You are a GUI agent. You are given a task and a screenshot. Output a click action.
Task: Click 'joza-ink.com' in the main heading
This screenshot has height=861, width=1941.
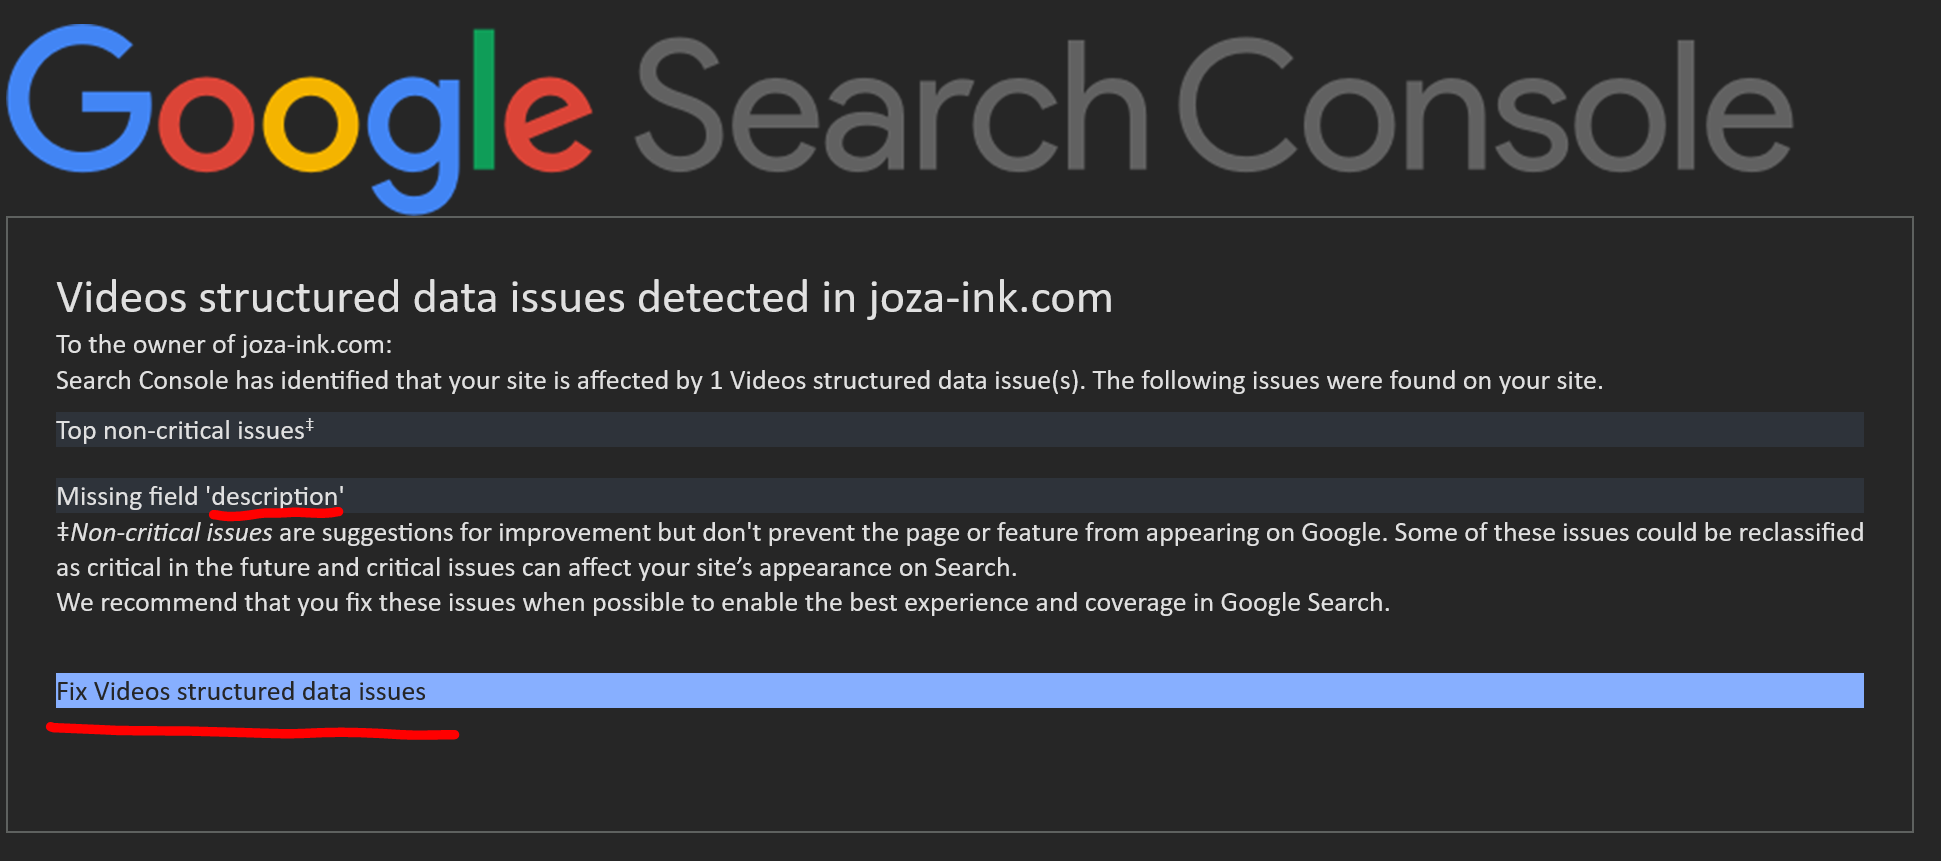click(990, 298)
